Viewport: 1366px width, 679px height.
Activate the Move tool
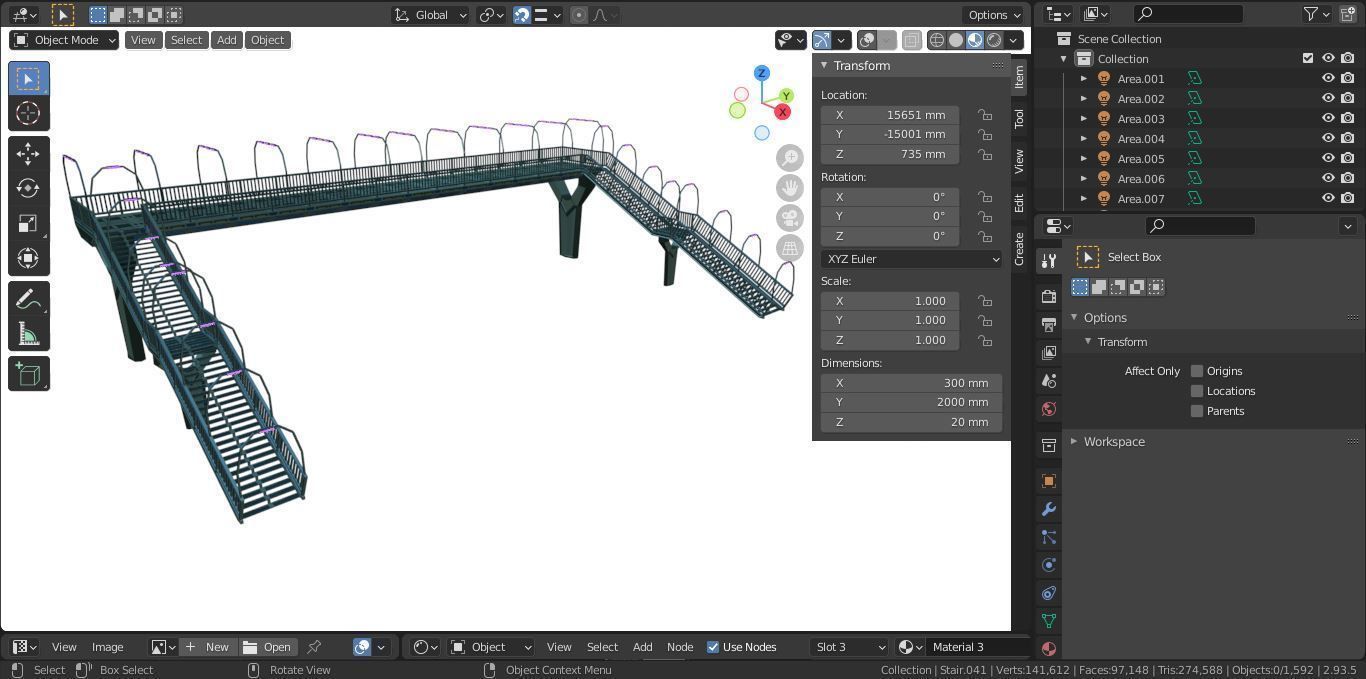click(x=28, y=153)
